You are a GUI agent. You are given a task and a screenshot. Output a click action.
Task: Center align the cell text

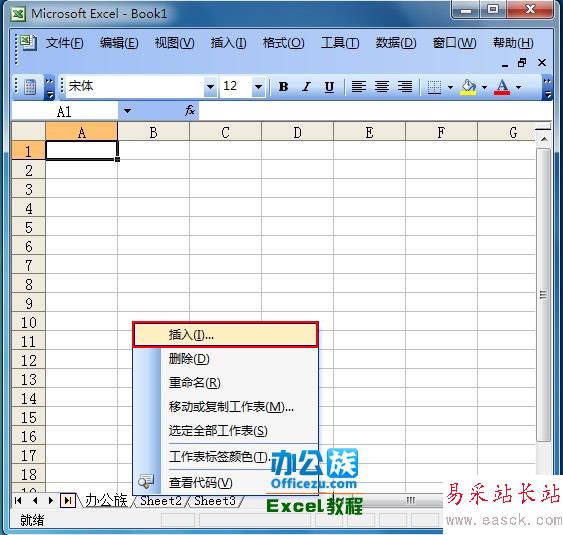click(x=382, y=87)
